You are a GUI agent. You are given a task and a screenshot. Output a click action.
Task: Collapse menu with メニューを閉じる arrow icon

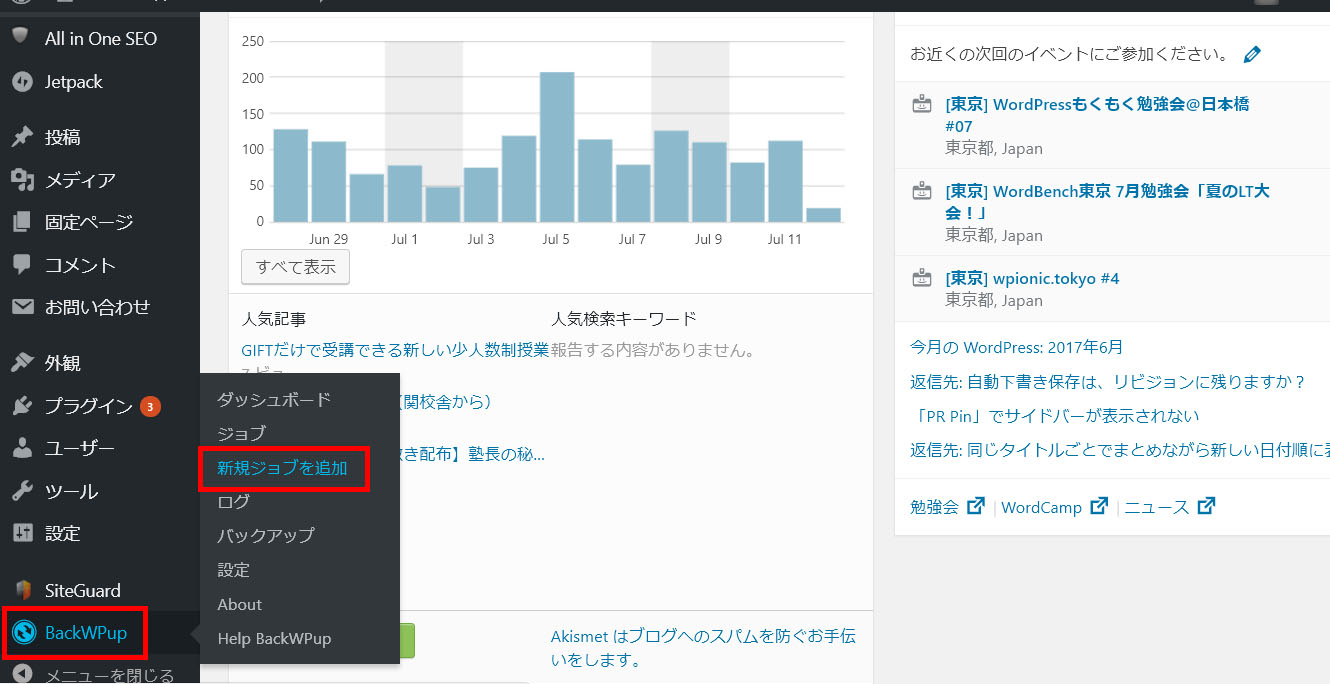click(x=21, y=674)
